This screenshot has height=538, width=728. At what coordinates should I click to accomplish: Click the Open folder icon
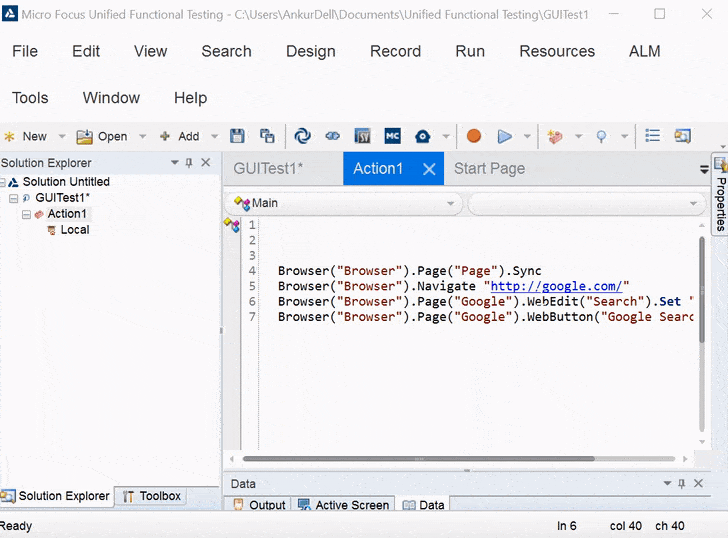(84, 136)
